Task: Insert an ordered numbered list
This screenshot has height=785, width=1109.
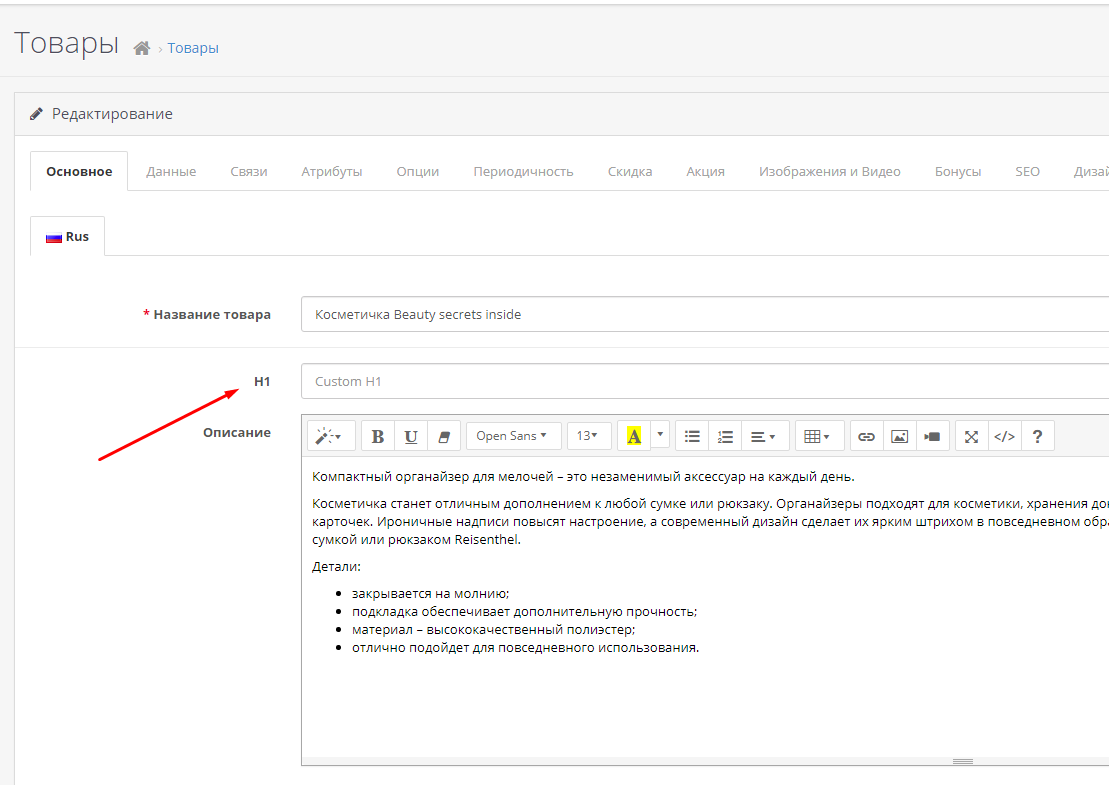Action: [725, 436]
